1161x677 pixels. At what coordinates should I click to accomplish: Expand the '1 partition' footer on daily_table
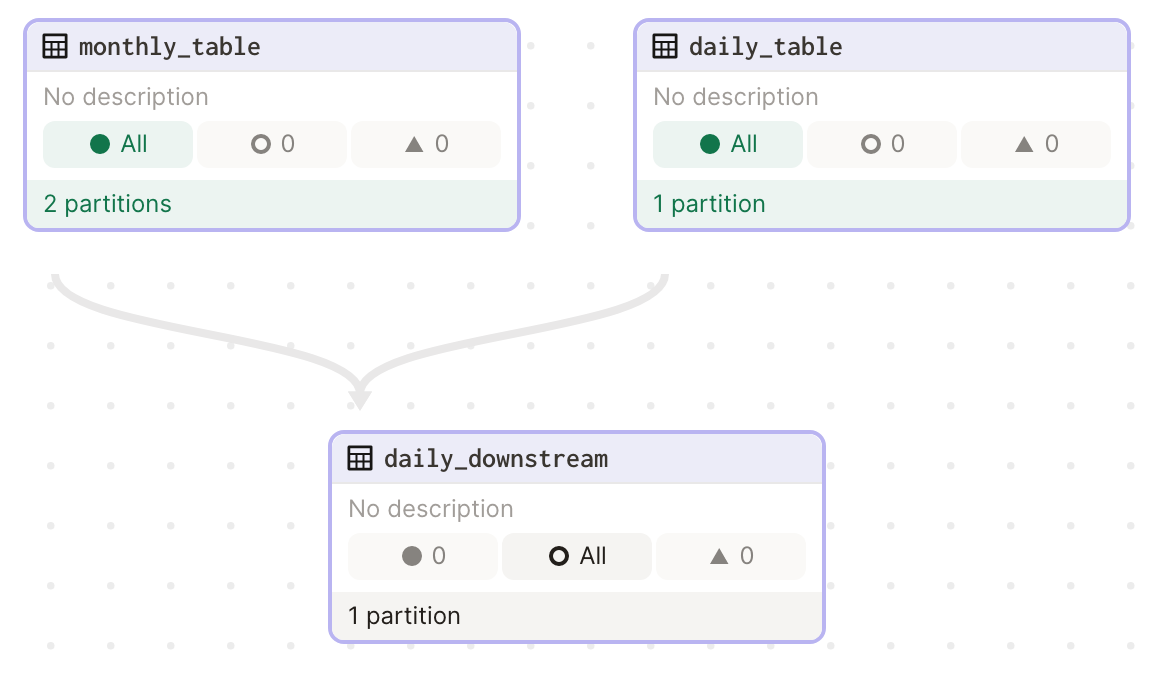[710, 203]
